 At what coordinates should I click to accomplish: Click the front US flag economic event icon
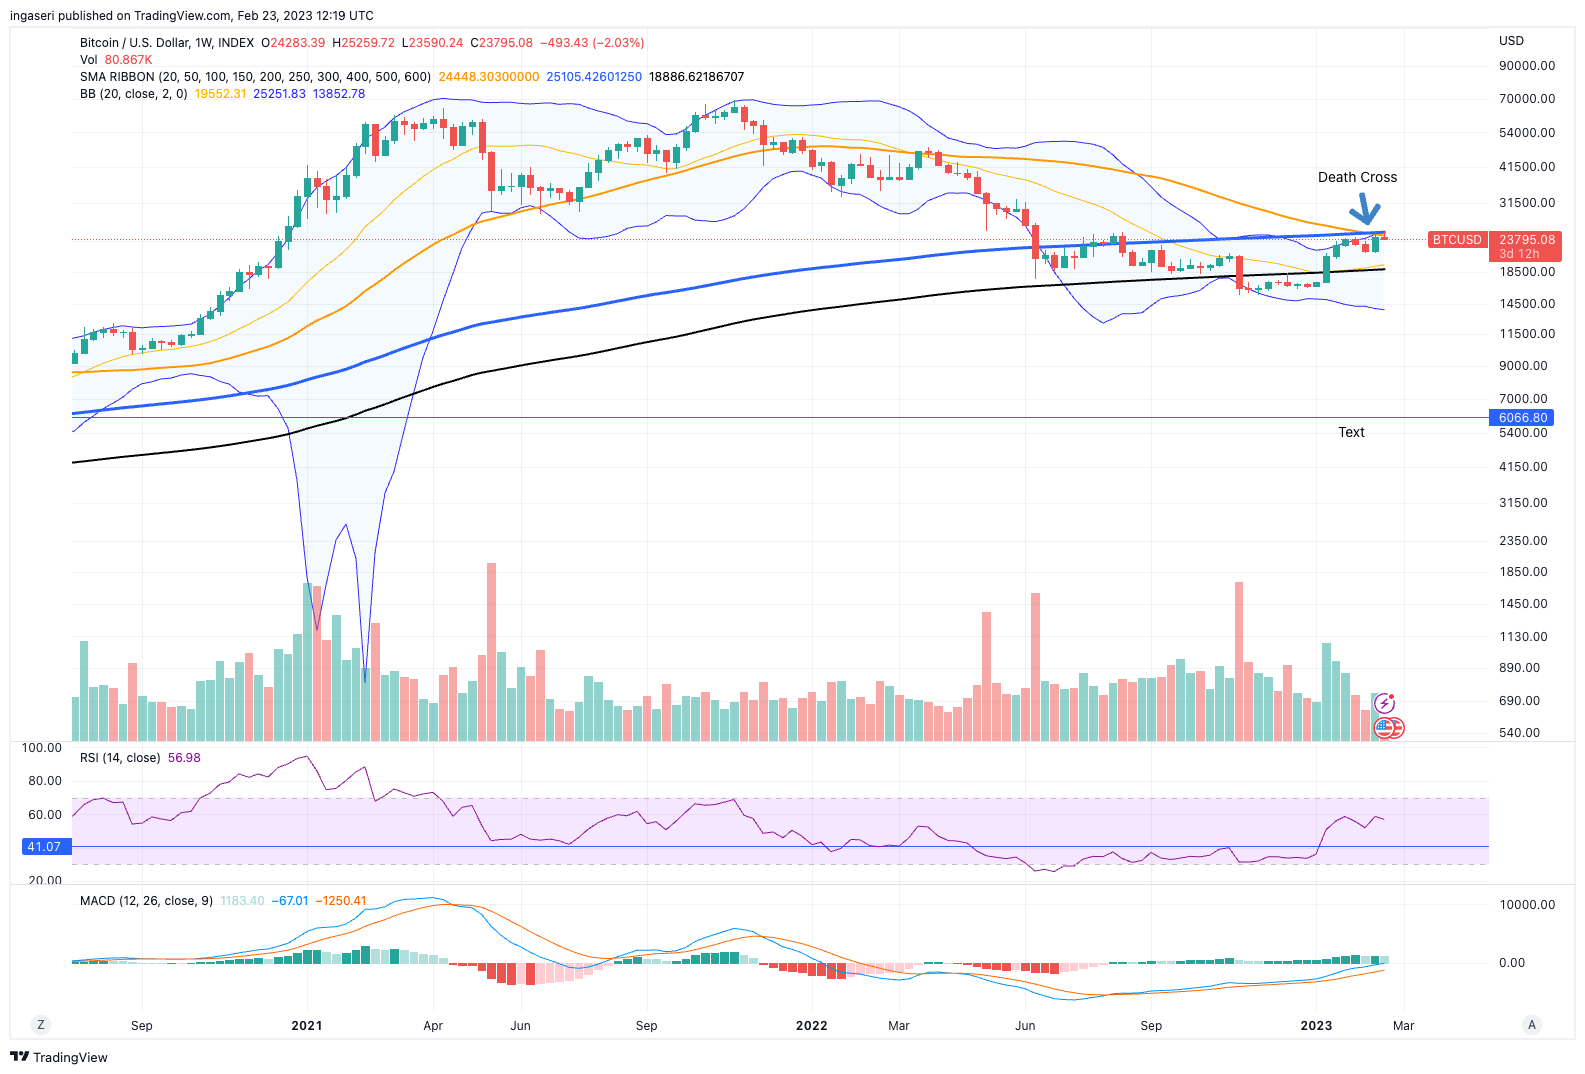coord(1384,728)
